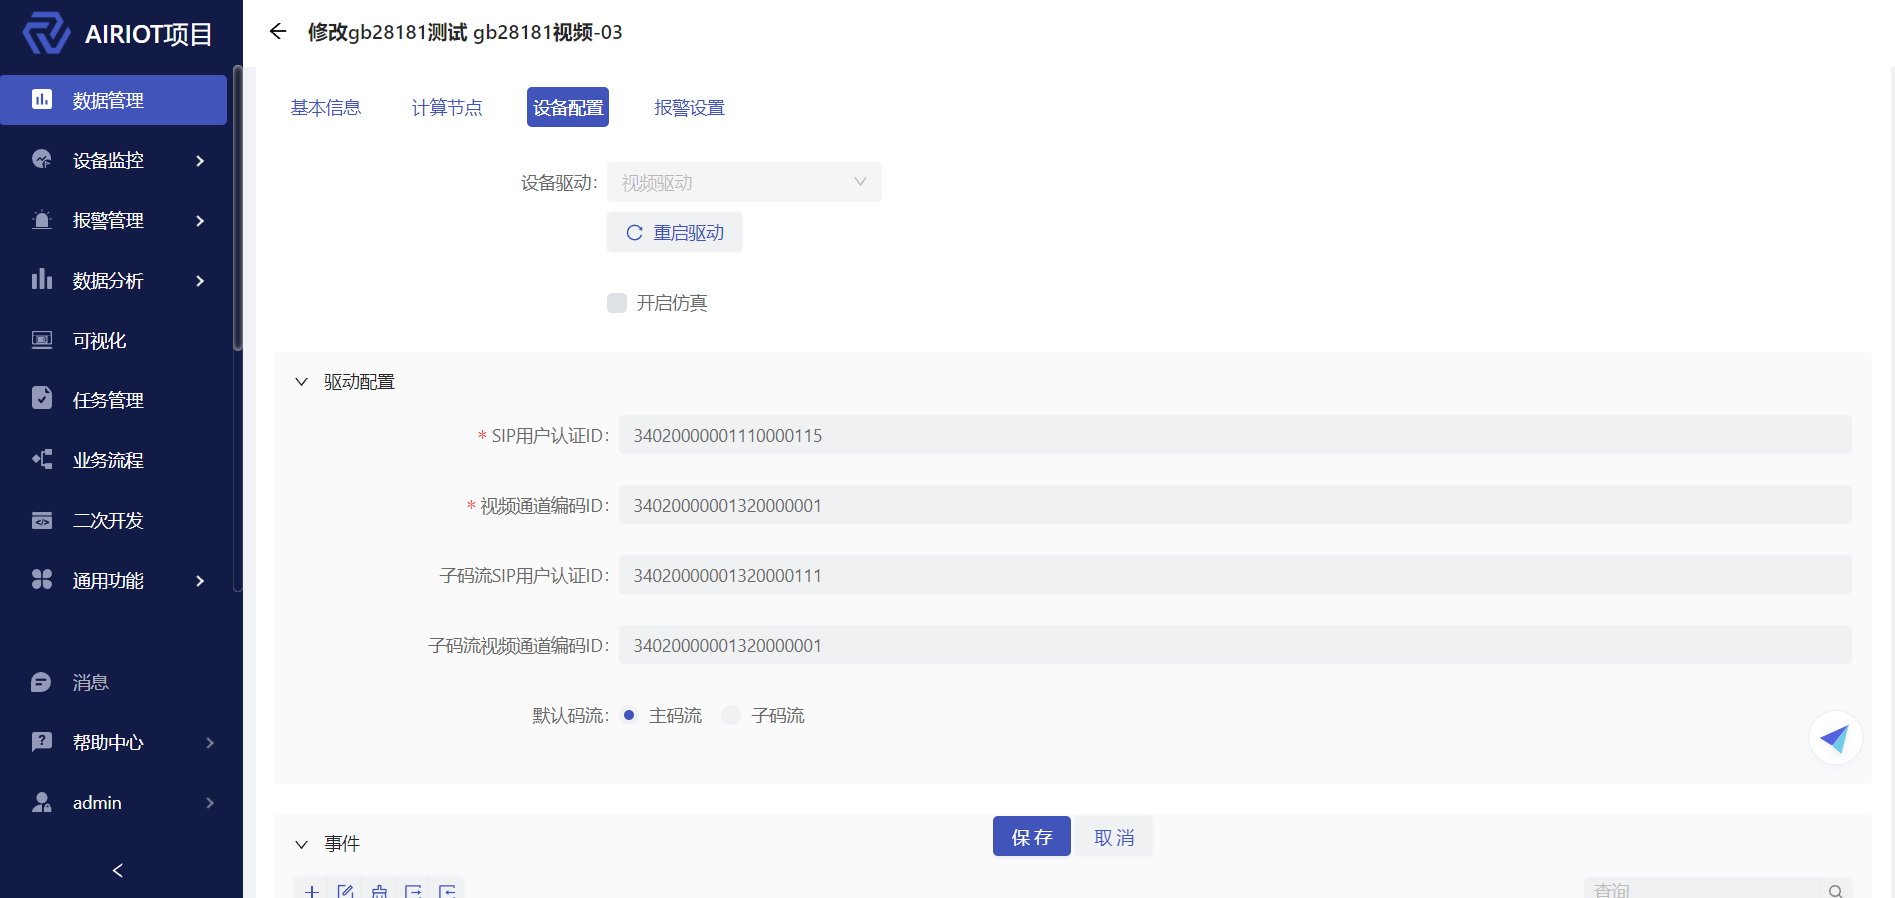
Task: Click the export events icon
Action: tap(413, 891)
